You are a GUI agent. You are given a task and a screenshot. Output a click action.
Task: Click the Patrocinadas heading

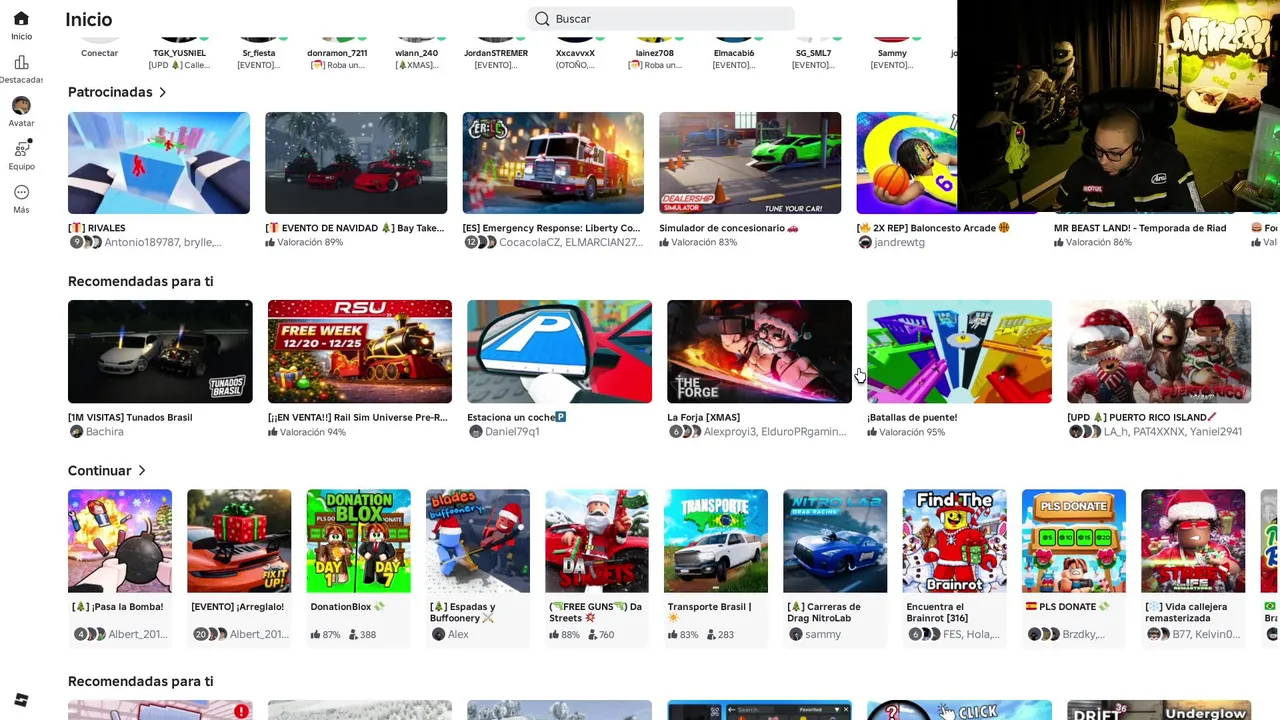[x=110, y=92]
